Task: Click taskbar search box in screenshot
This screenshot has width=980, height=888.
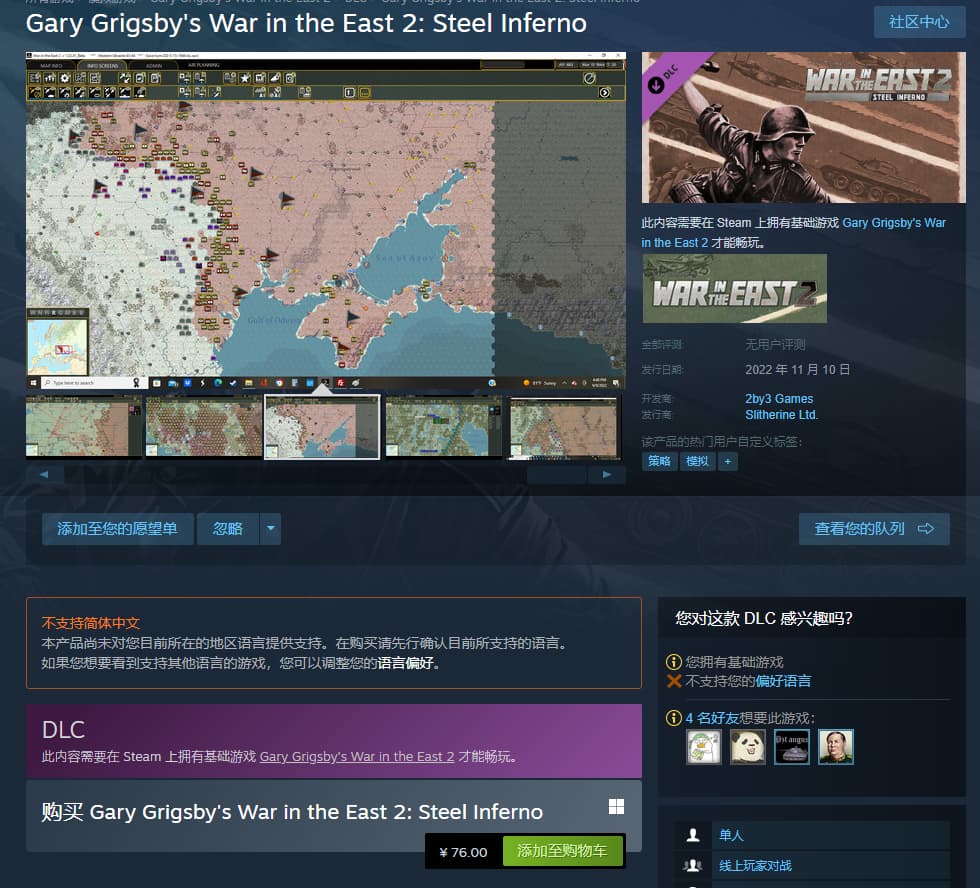Action: 92,382
